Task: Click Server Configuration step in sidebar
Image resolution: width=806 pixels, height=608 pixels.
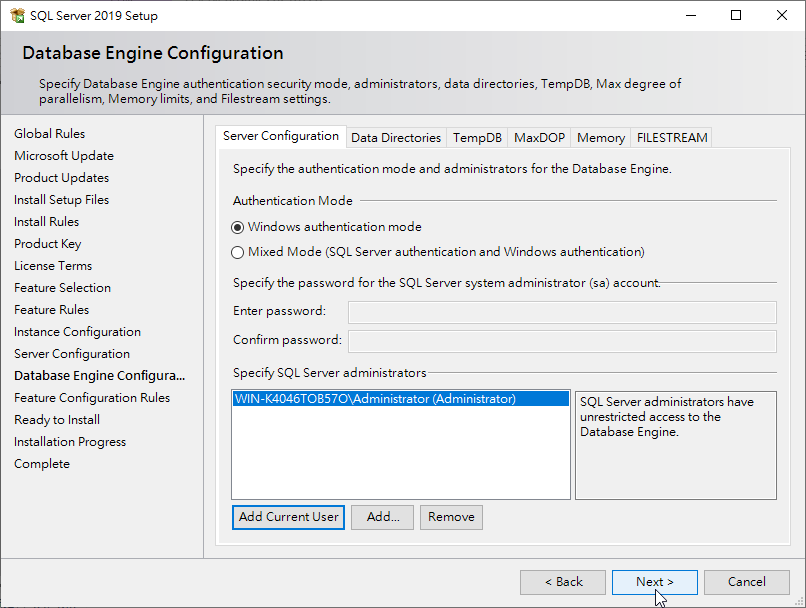Action: click(72, 354)
